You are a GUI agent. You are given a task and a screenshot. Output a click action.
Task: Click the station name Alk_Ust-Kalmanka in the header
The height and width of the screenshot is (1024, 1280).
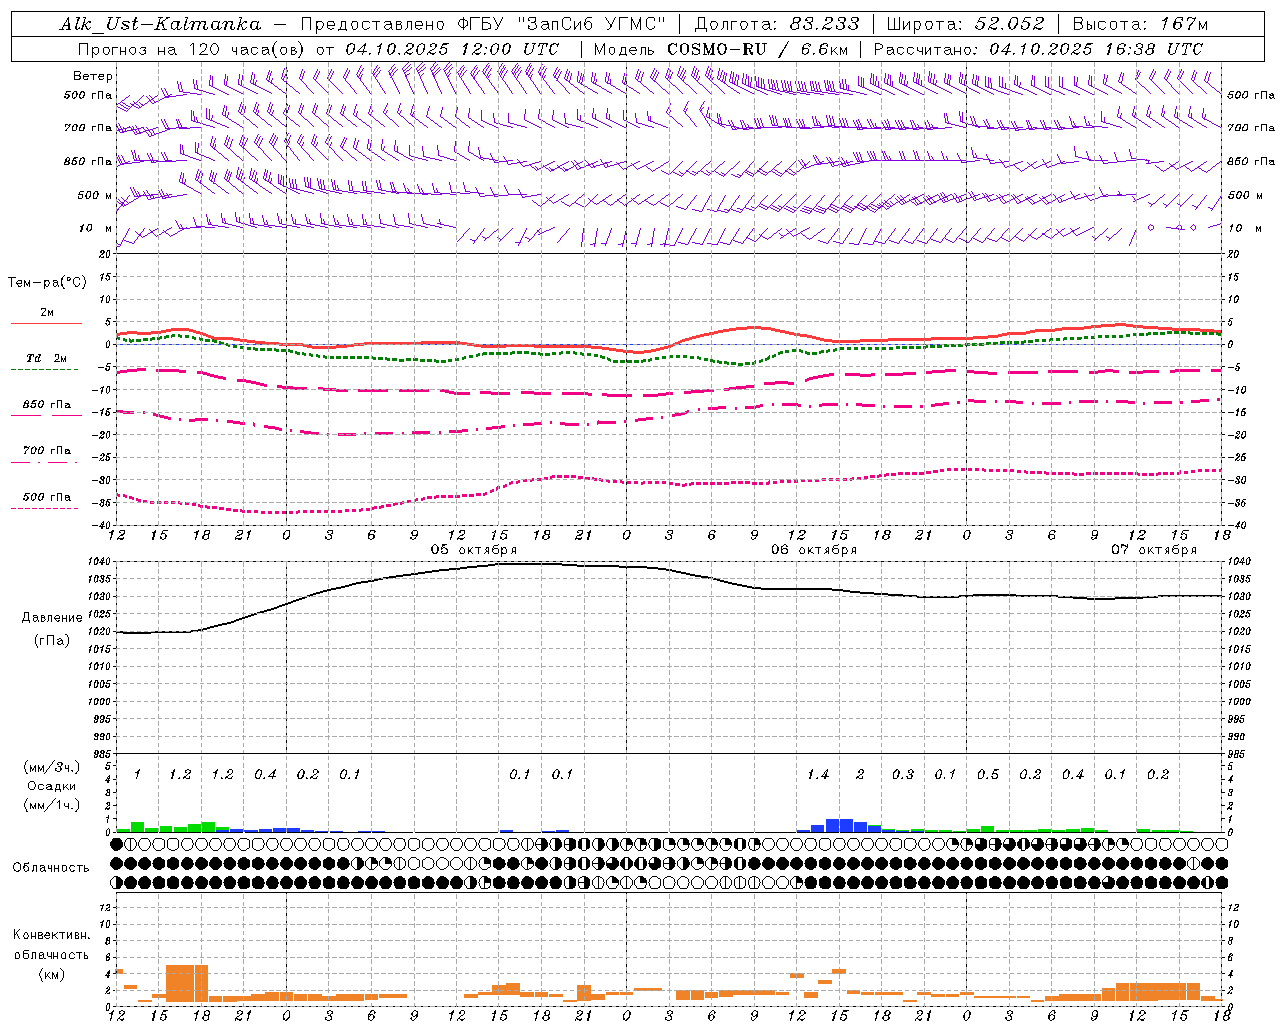[x=160, y=24]
